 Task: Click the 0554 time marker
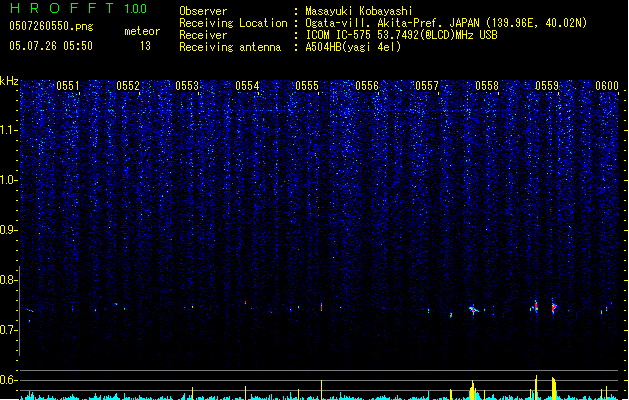[247, 86]
